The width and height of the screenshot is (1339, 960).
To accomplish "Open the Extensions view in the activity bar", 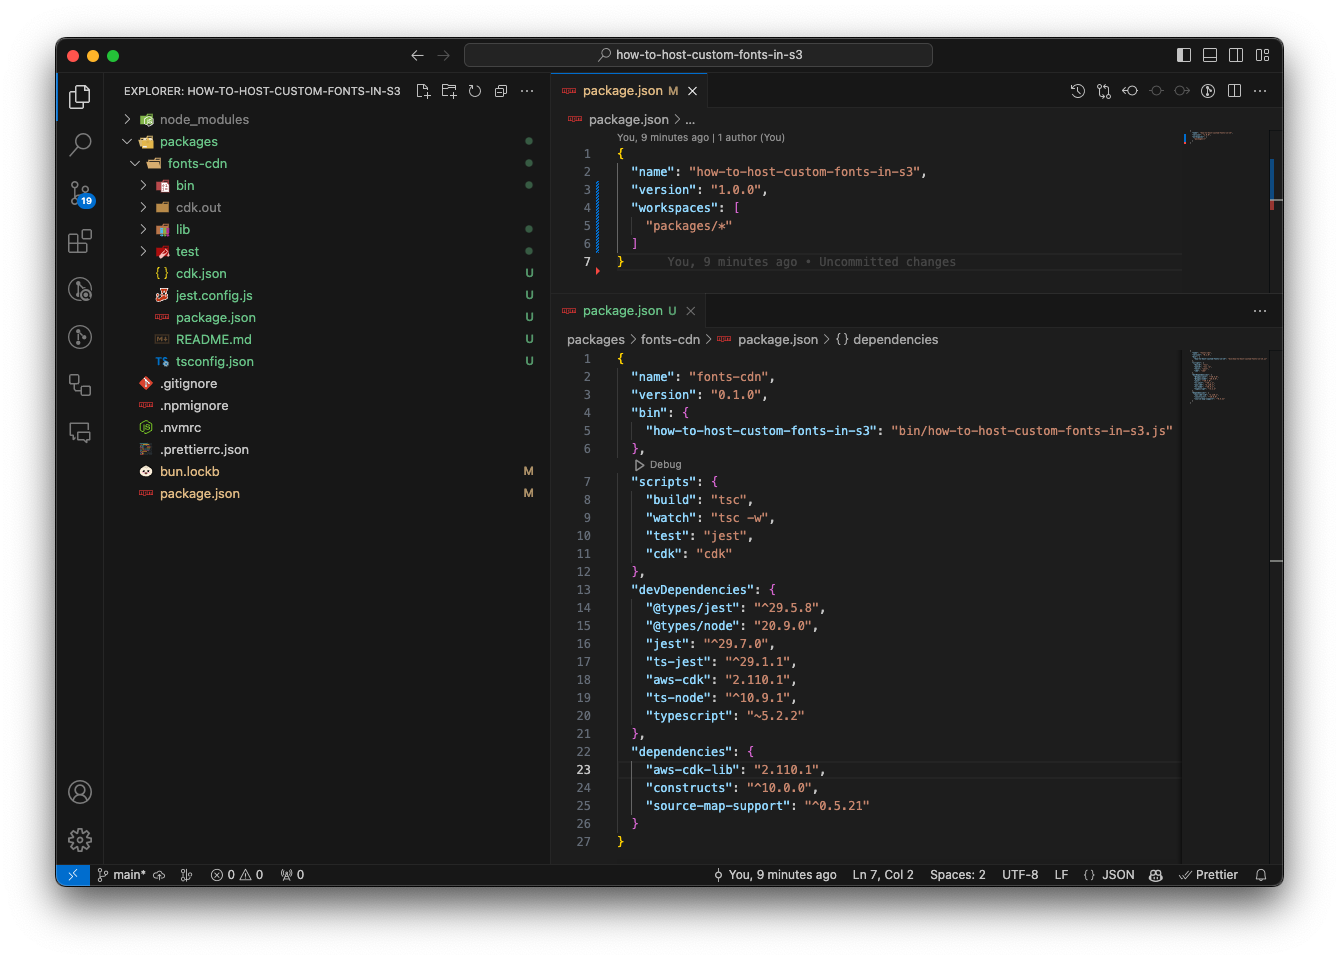I will (80, 241).
